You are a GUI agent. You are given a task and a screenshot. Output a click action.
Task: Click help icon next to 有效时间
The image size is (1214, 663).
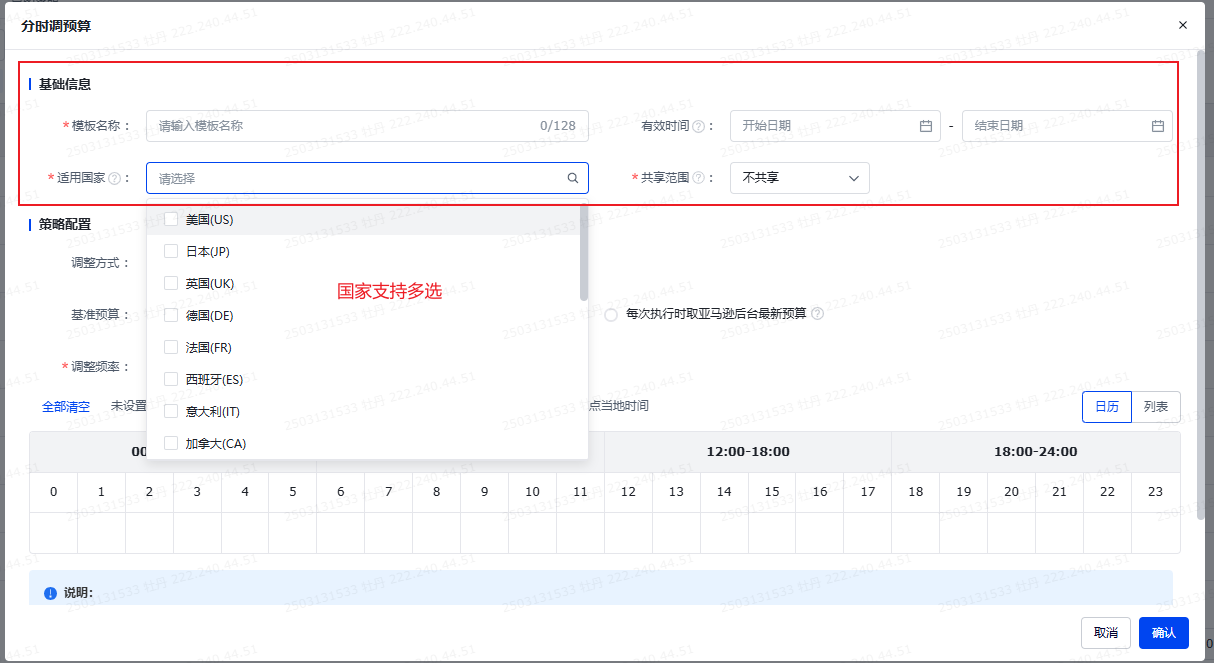698,126
